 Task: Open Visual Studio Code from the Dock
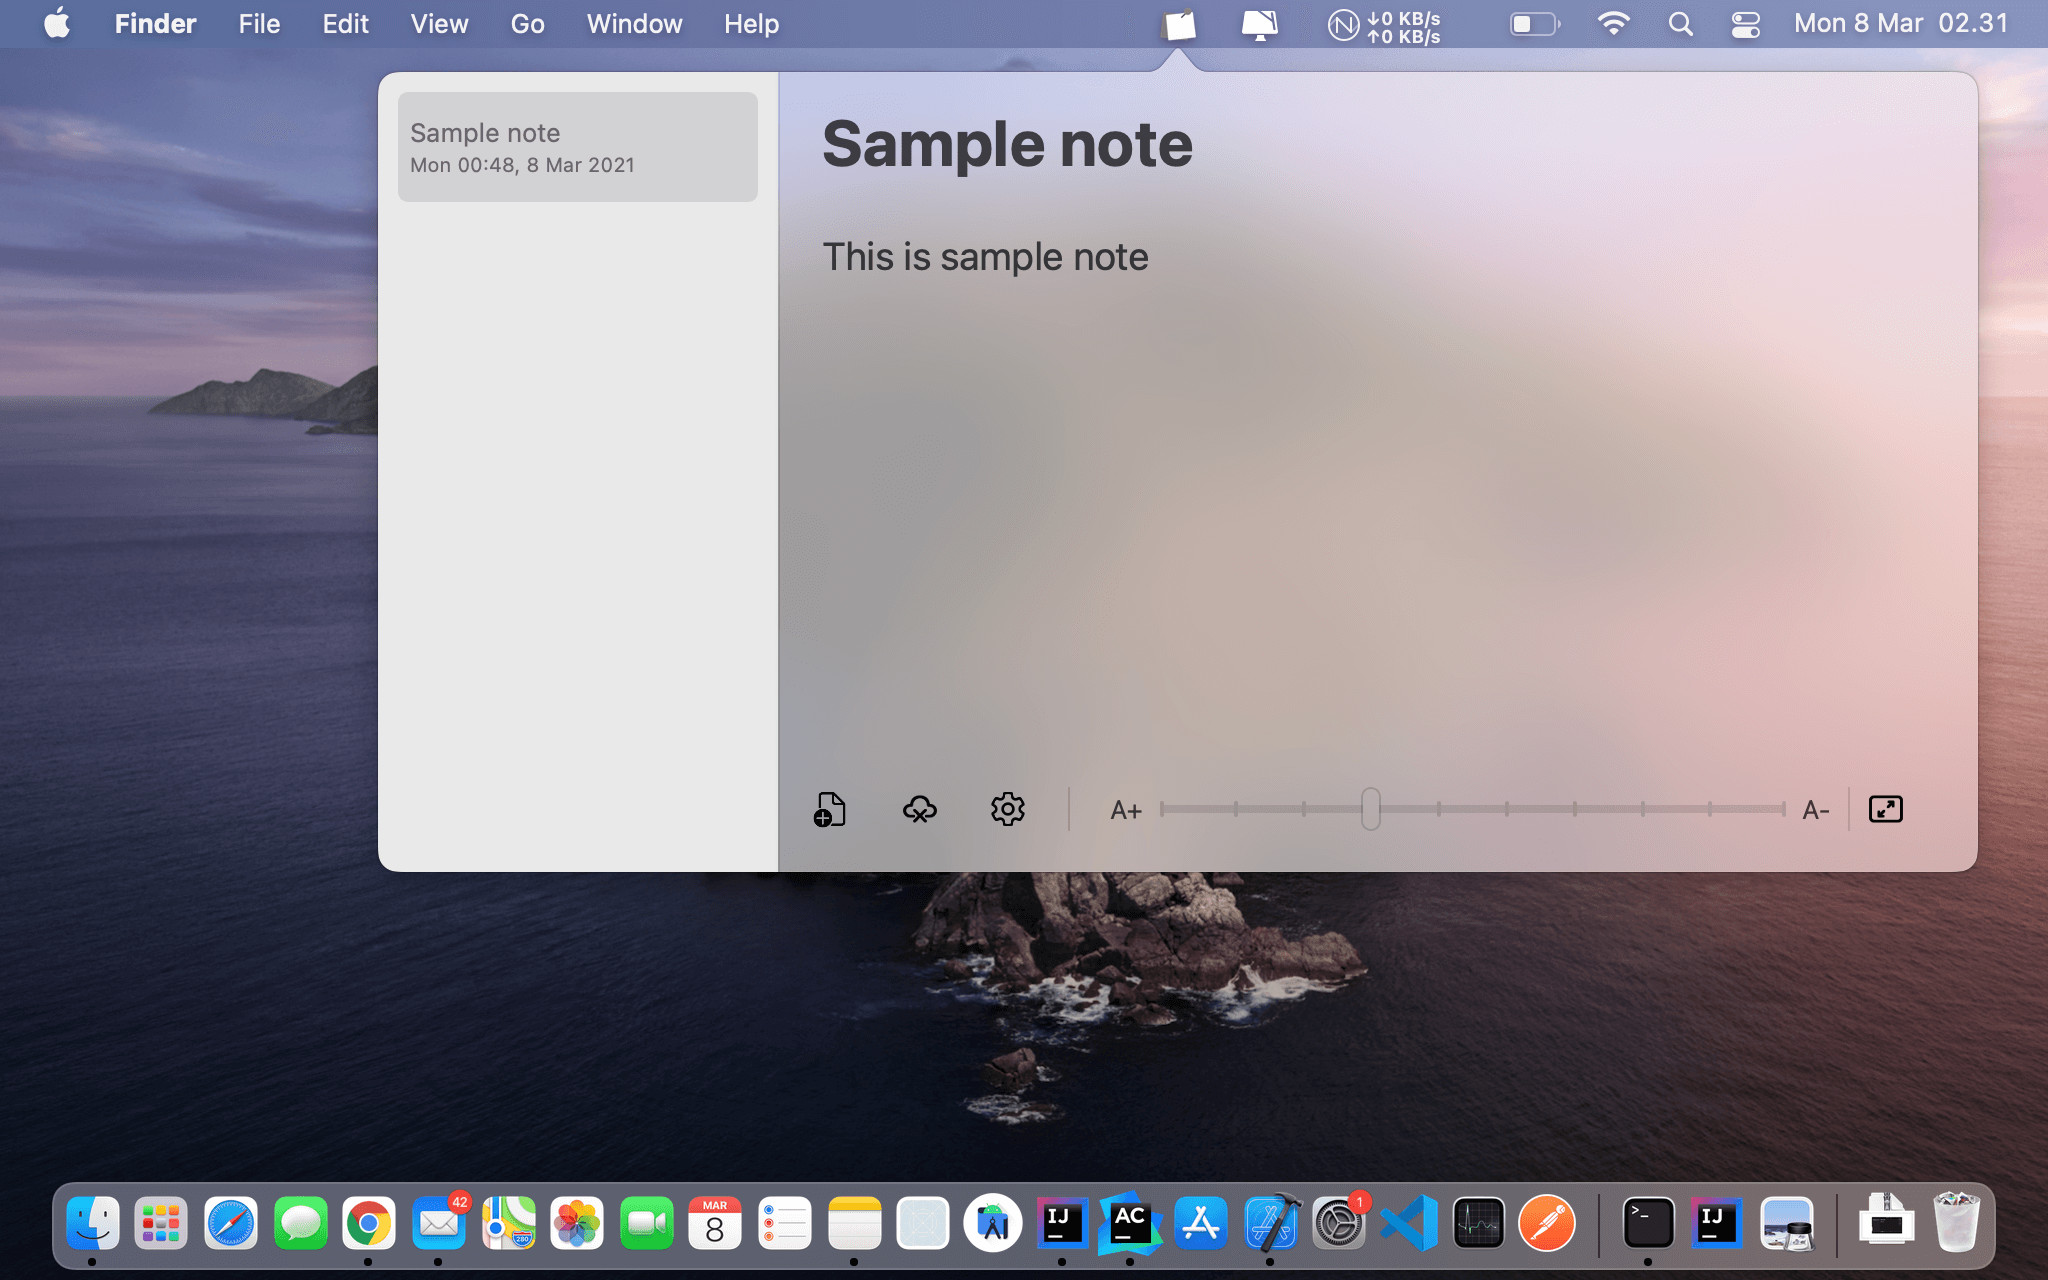(x=1408, y=1223)
